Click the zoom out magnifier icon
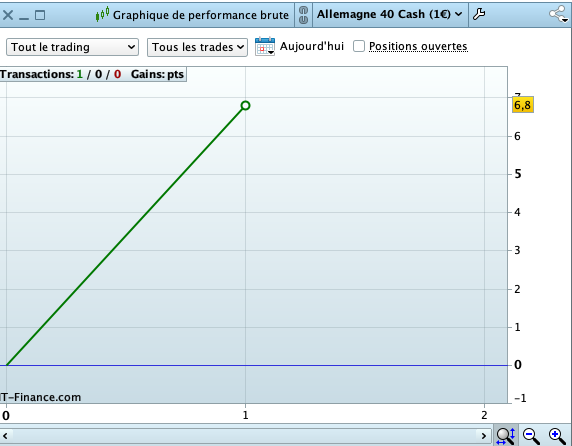Image resolution: width=572 pixels, height=446 pixels. 531,436
